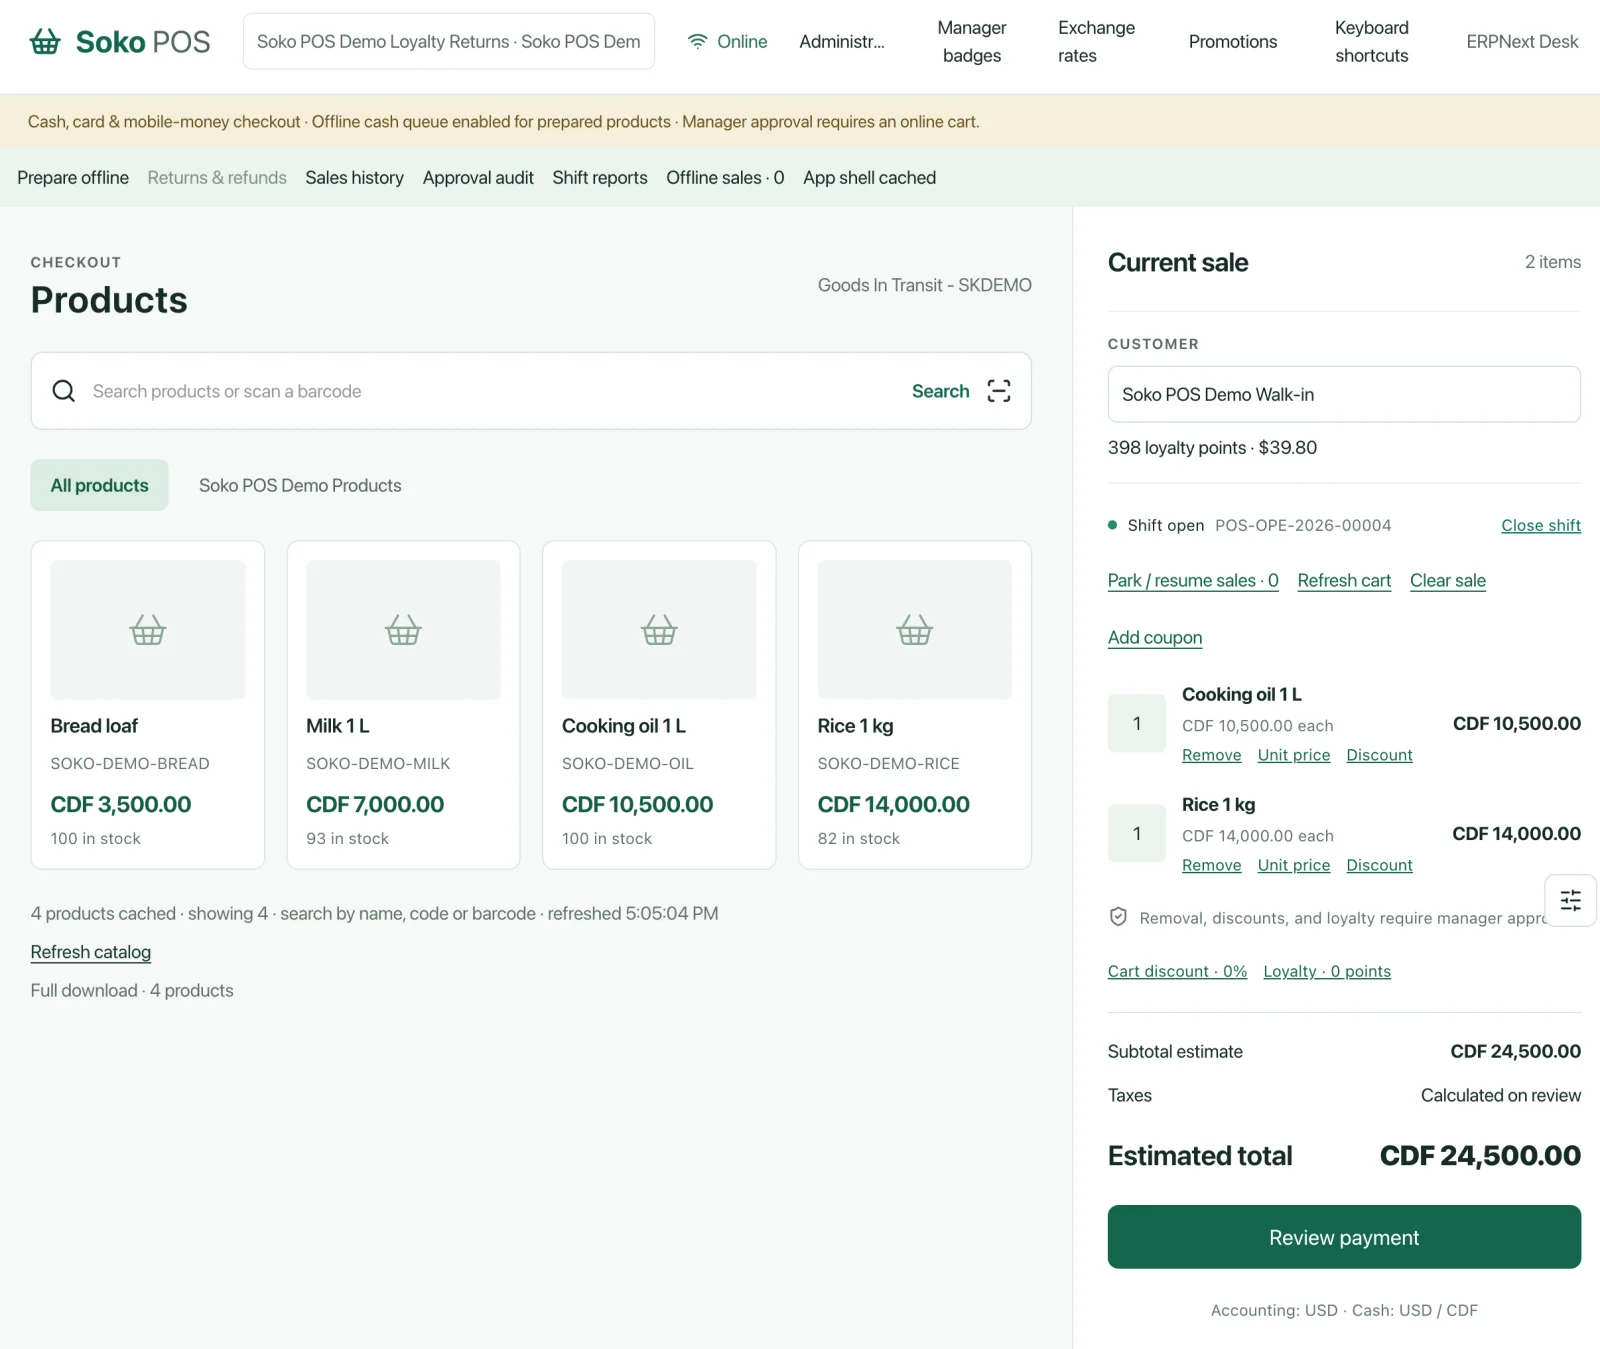Screen dimensions: 1600x1349
Task: Click 2 items count in Current sale
Action: (1553, 262)
